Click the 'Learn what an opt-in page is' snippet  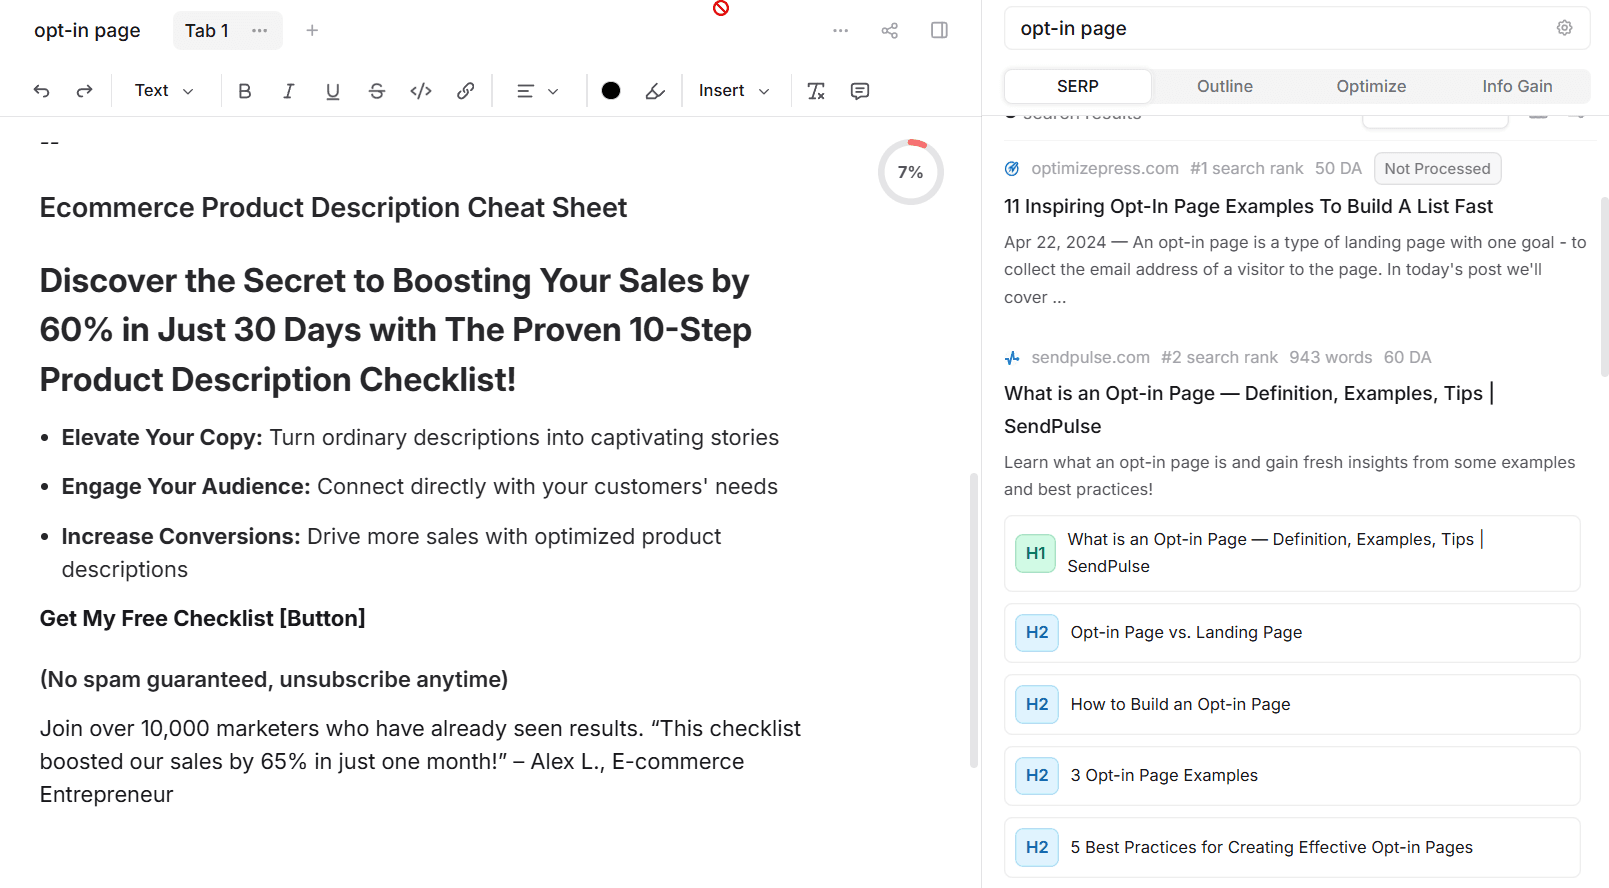[x=1289, y=476]
